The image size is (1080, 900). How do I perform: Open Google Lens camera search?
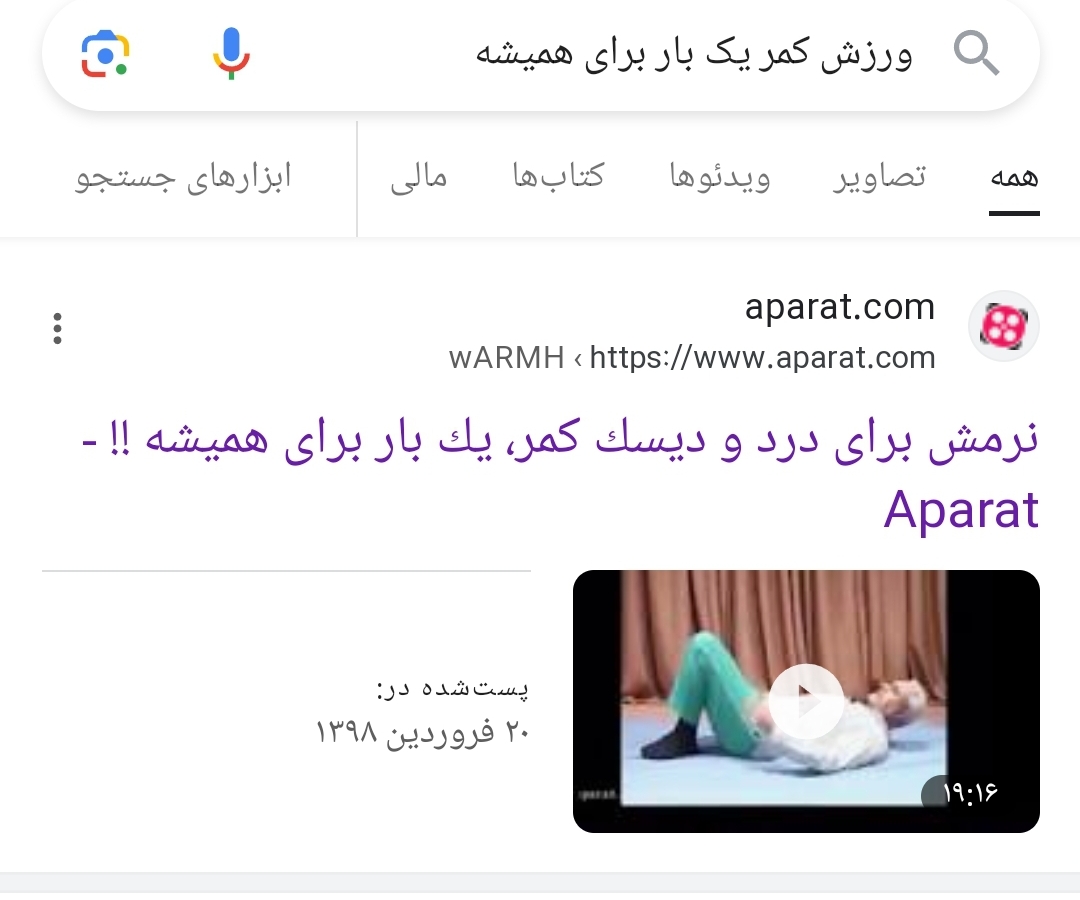[105, 54]
